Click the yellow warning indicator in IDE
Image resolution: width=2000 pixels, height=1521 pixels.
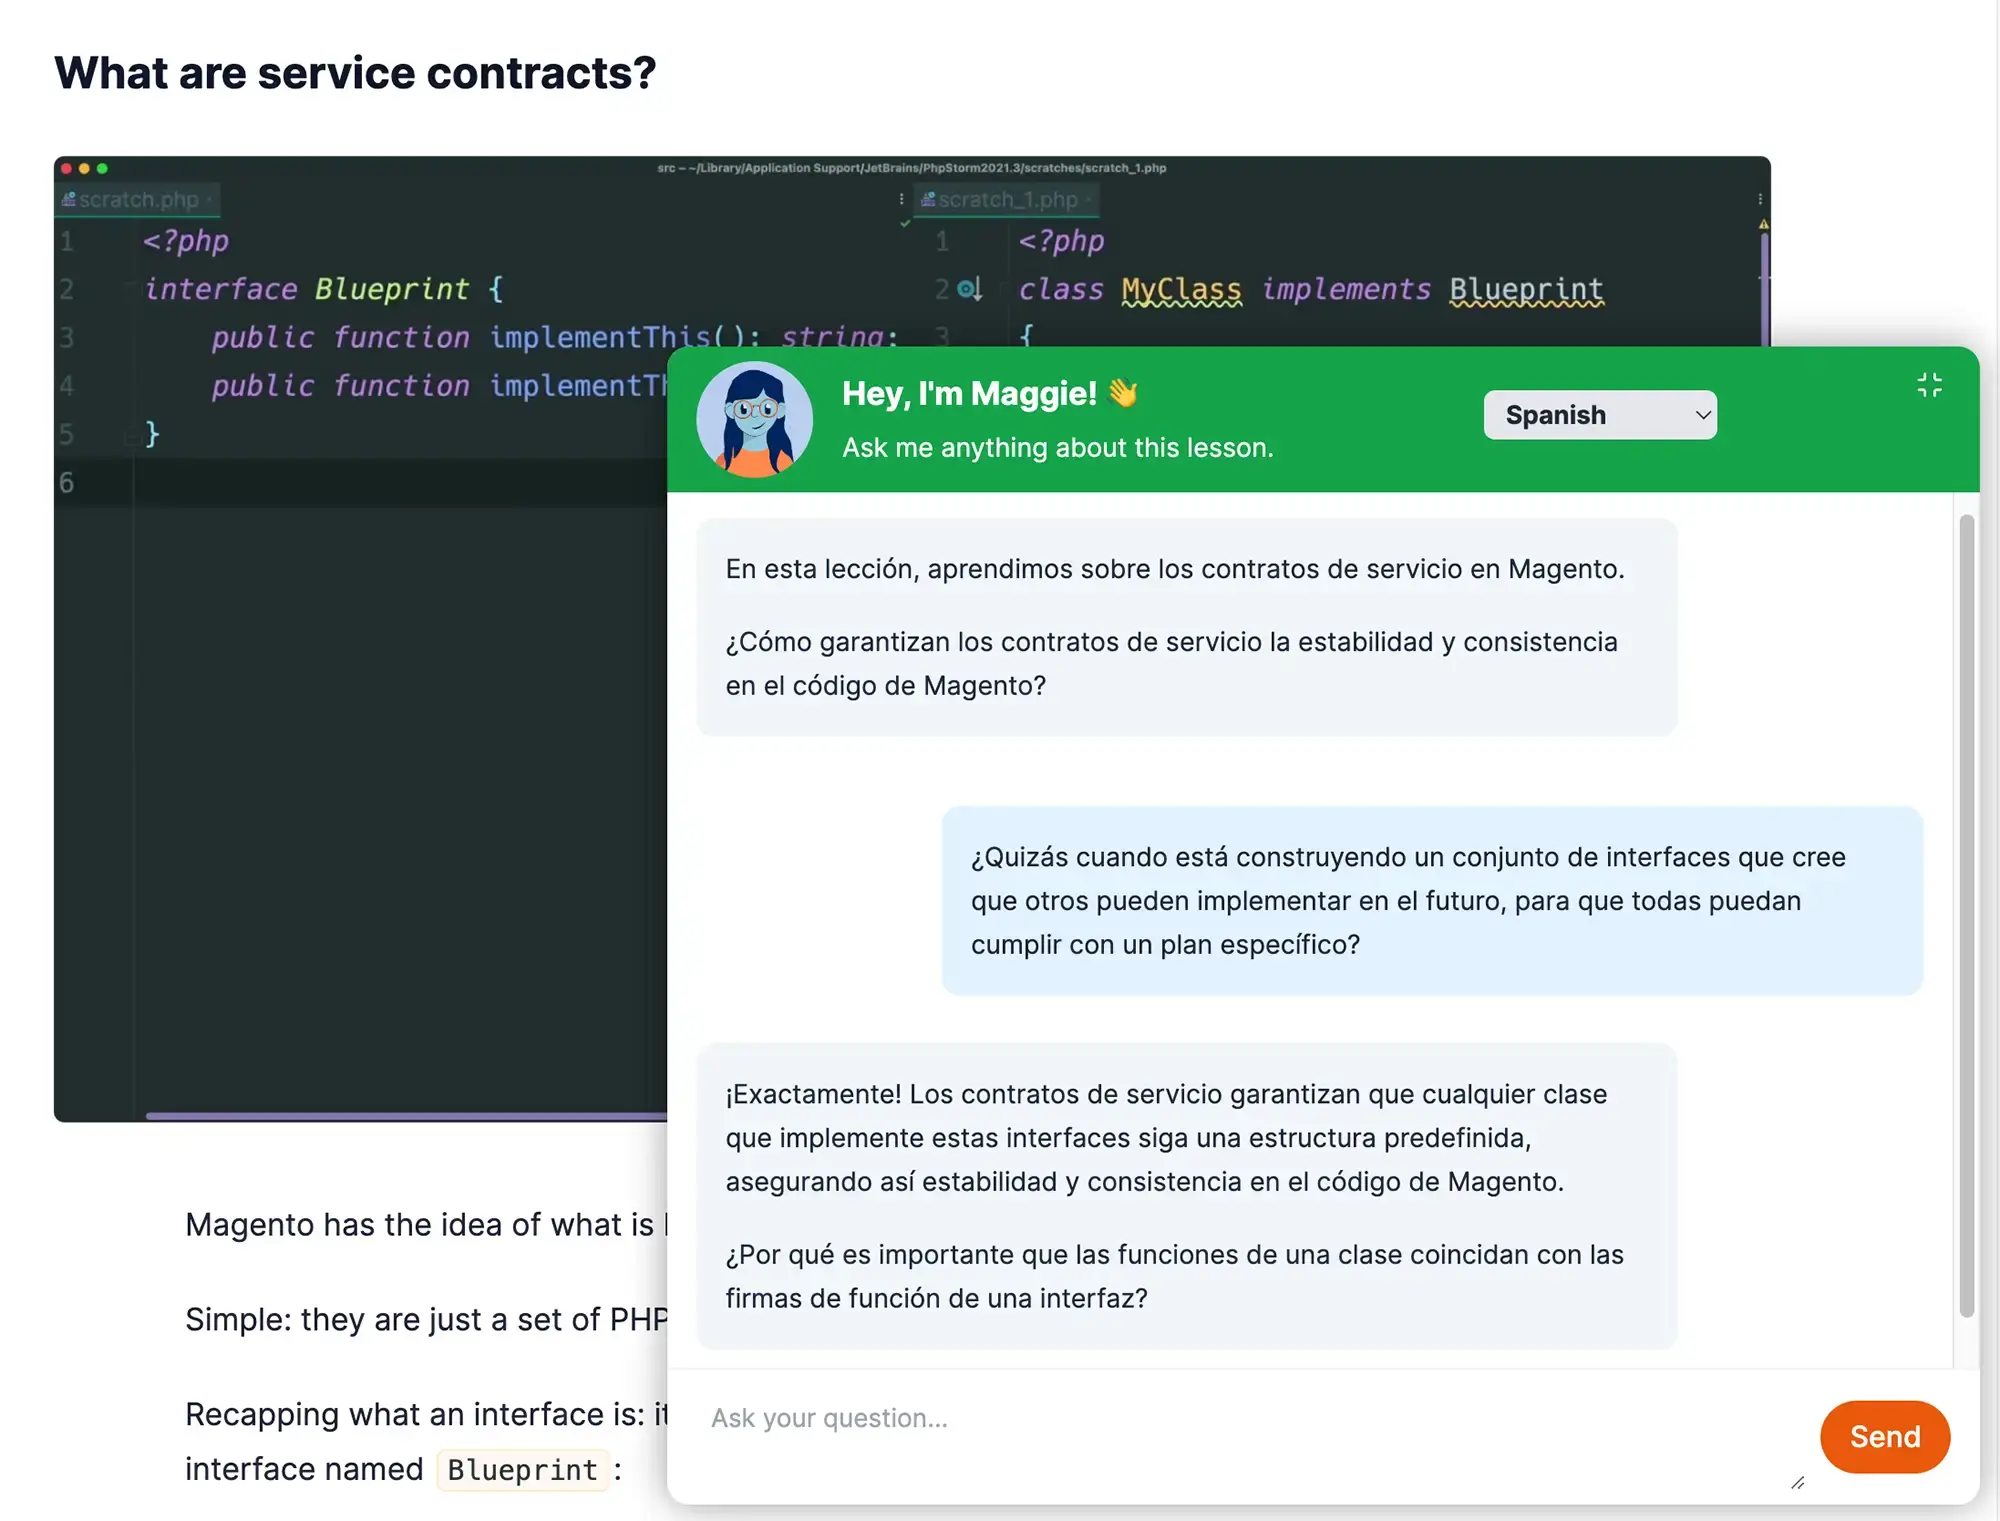click(1762, 225)
